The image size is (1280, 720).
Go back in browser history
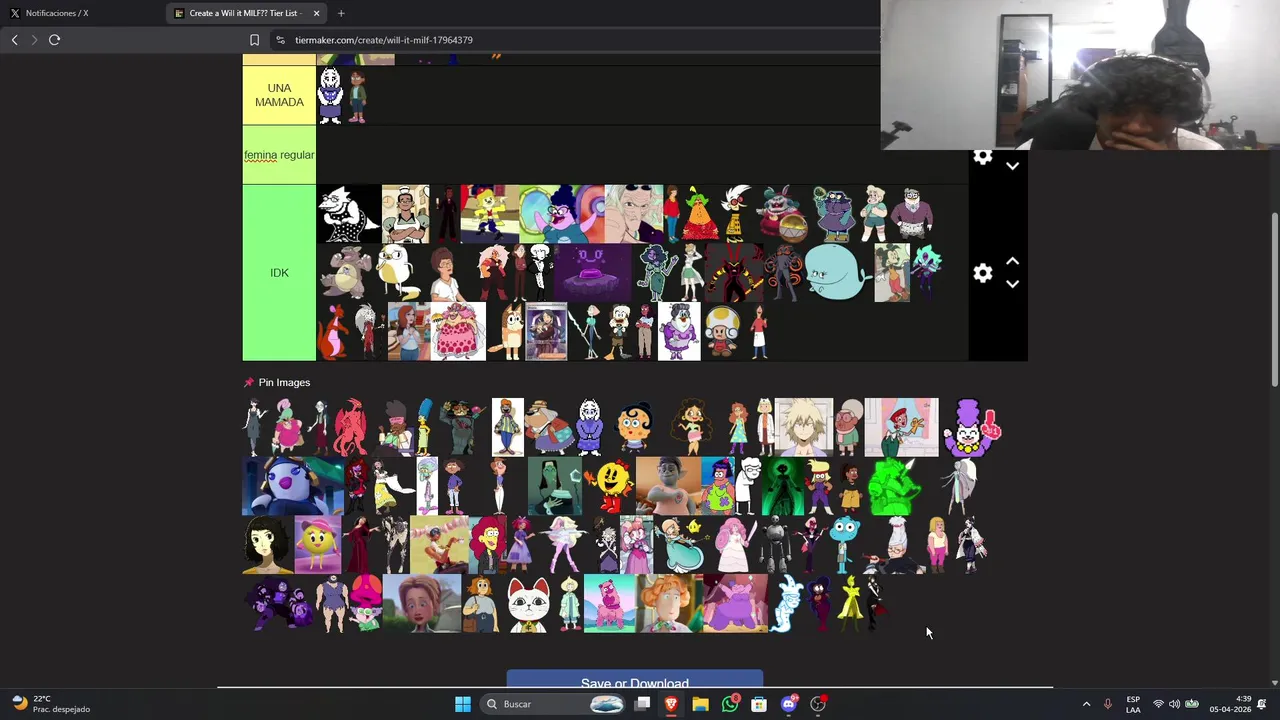point(14,40)
